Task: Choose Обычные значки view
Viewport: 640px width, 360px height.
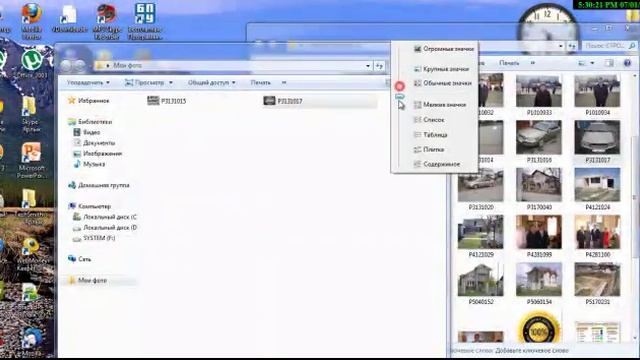Action: (442, 83)
